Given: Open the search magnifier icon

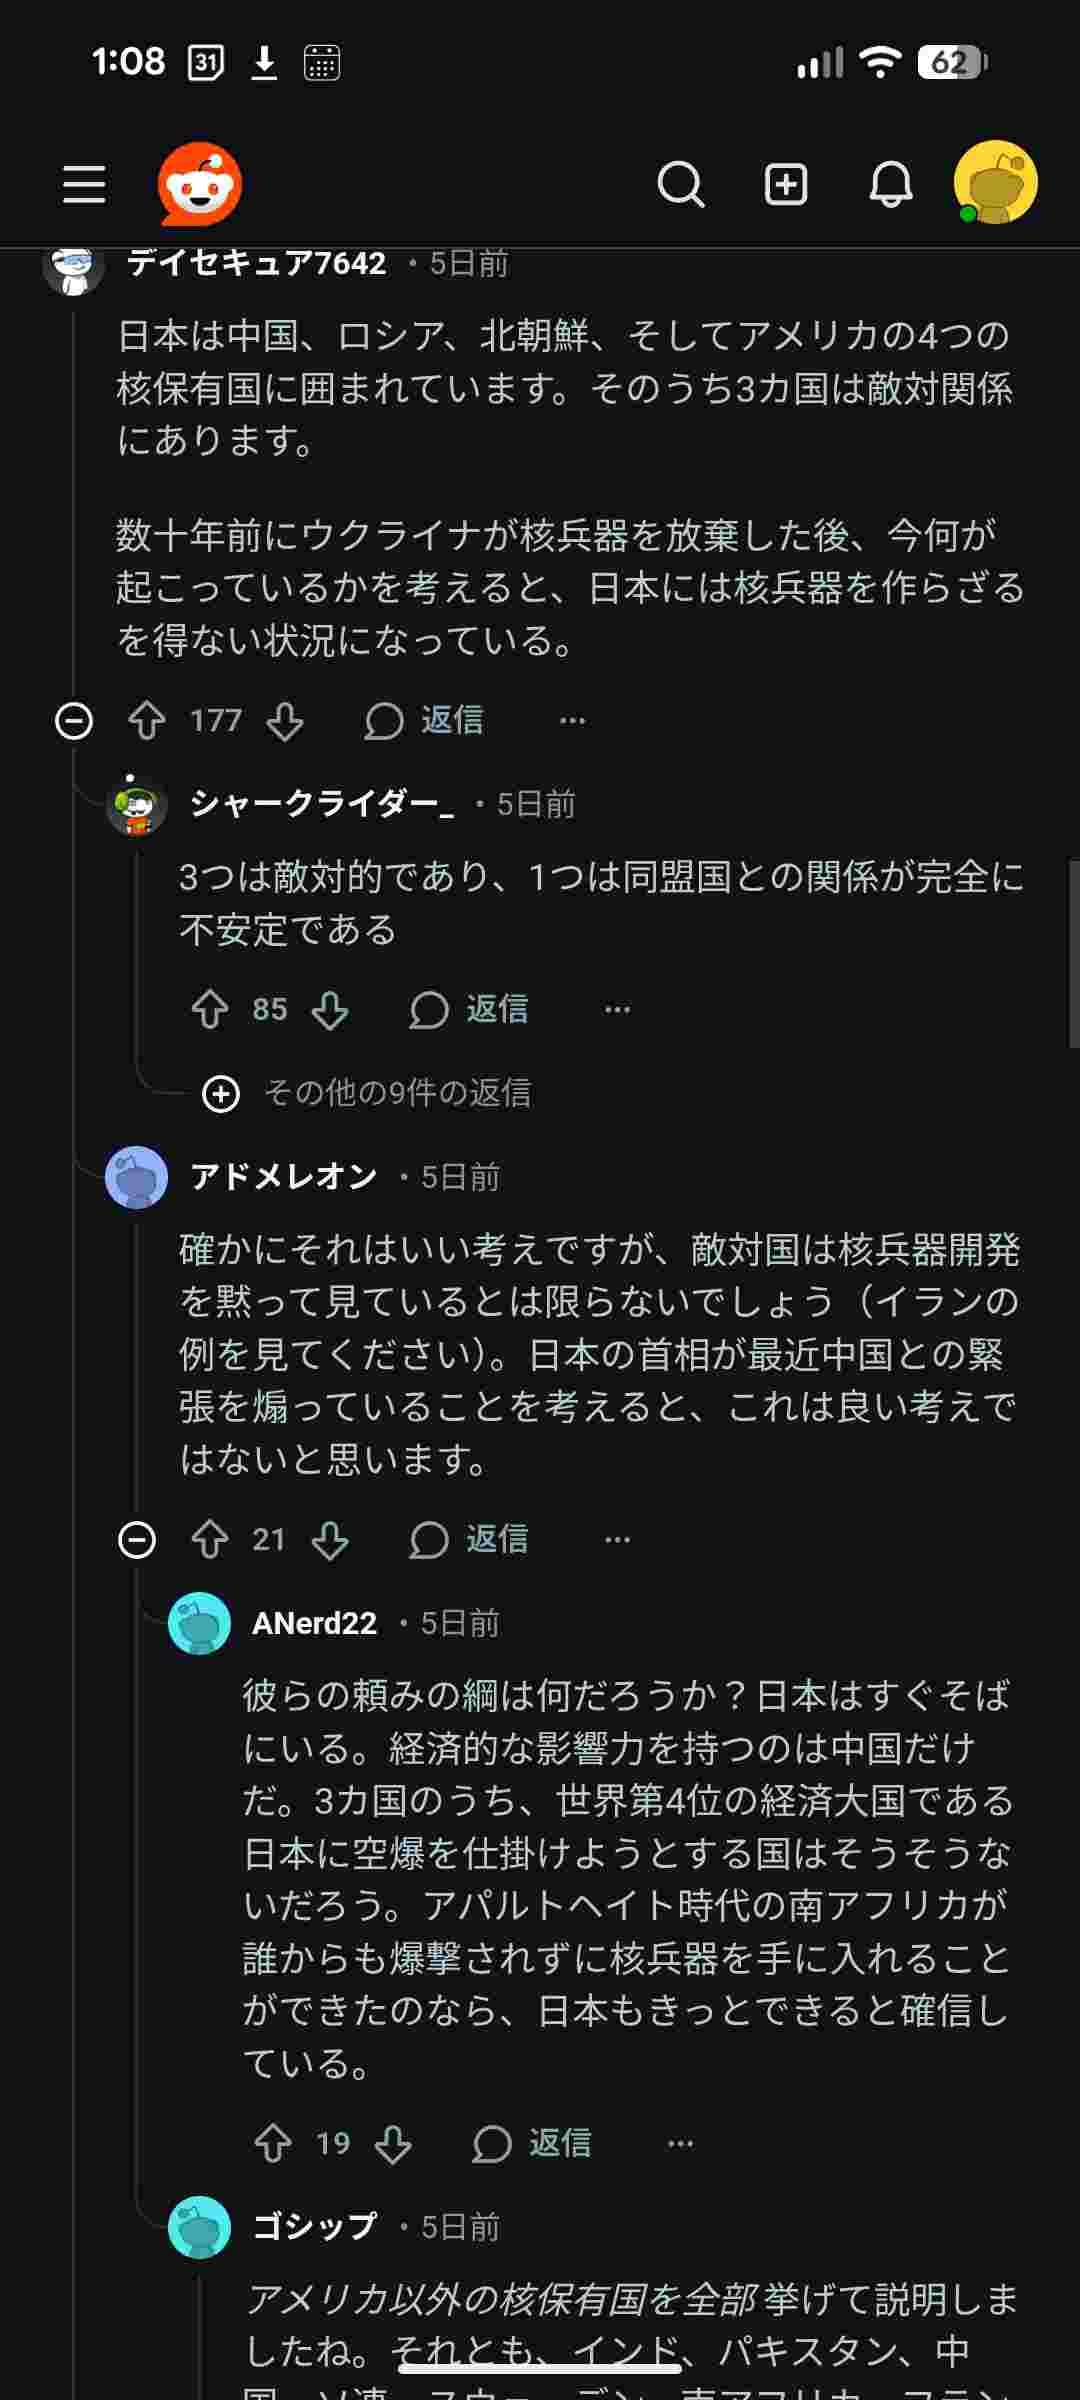Looking at the screenshot, I should pos(681,185).
